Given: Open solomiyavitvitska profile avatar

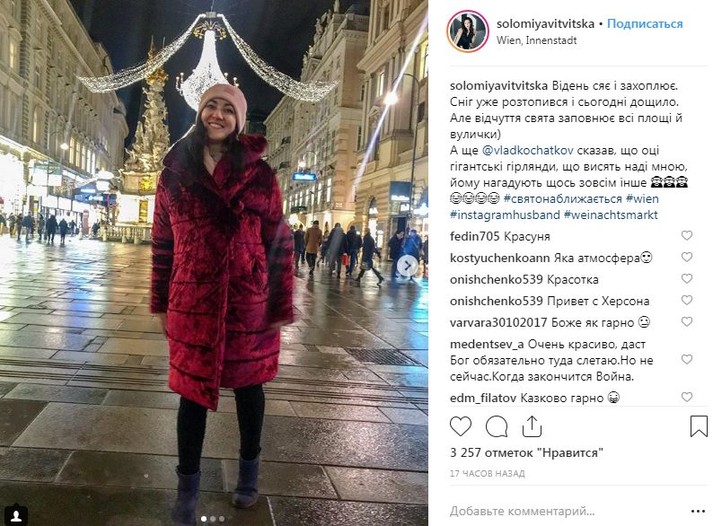Looking at the screenshot, I should (x=467, y=31).
